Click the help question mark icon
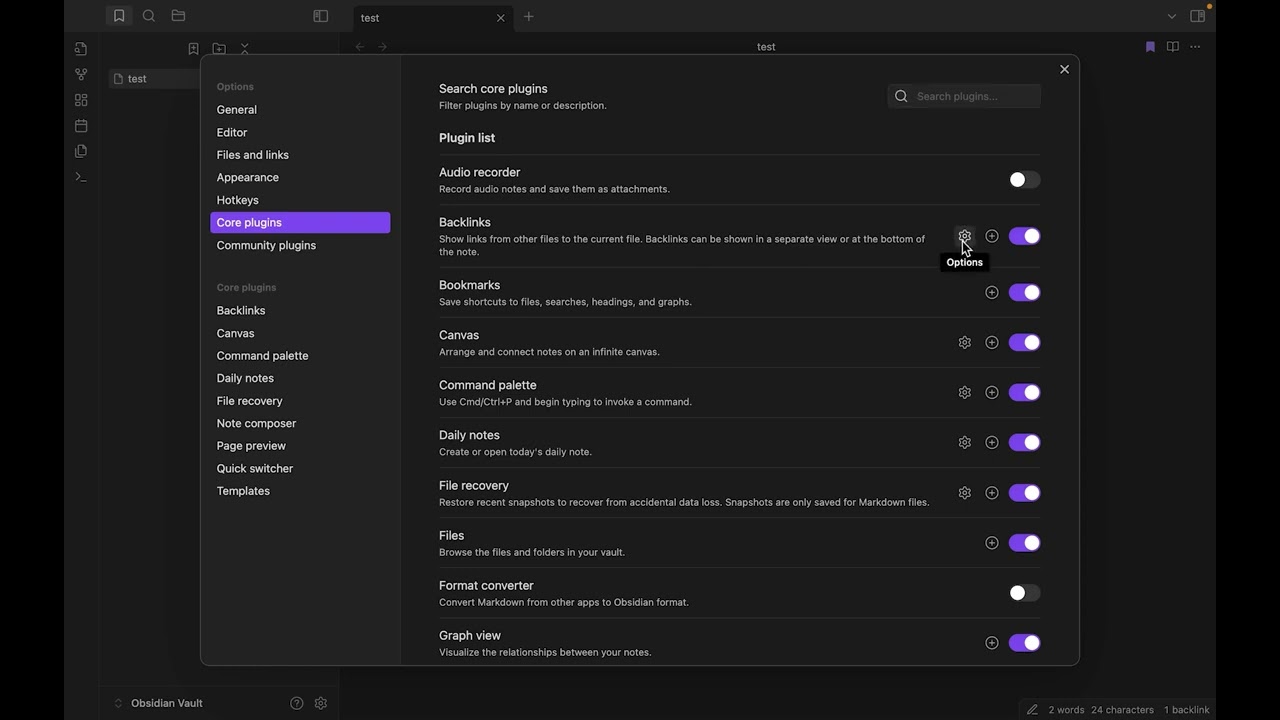 (296, 703)
